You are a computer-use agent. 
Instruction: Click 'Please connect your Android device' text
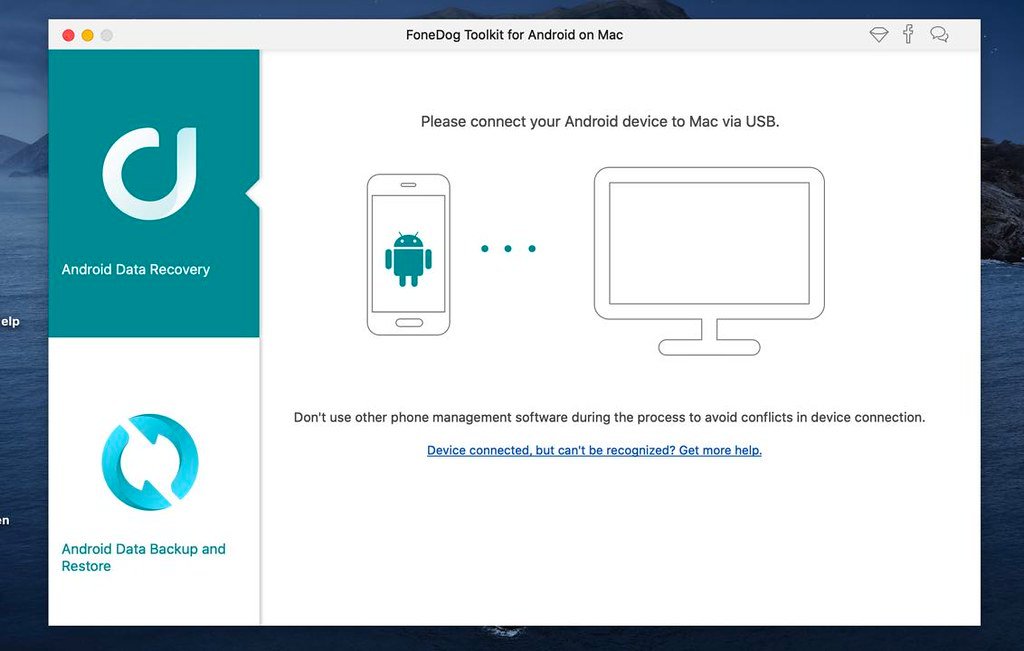pos(600,121)
